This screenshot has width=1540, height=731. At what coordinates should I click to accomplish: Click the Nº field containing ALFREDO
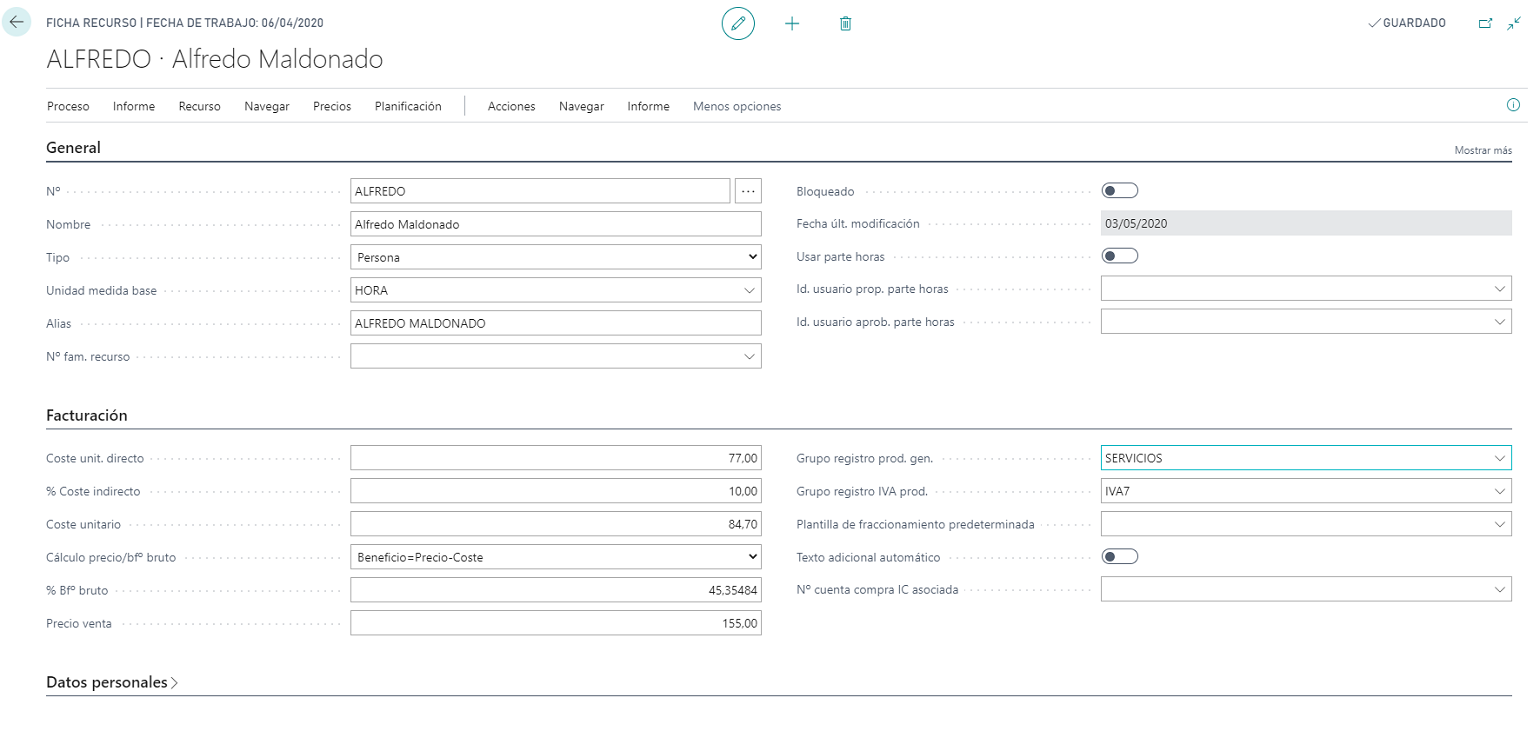[x=540, y=191]
